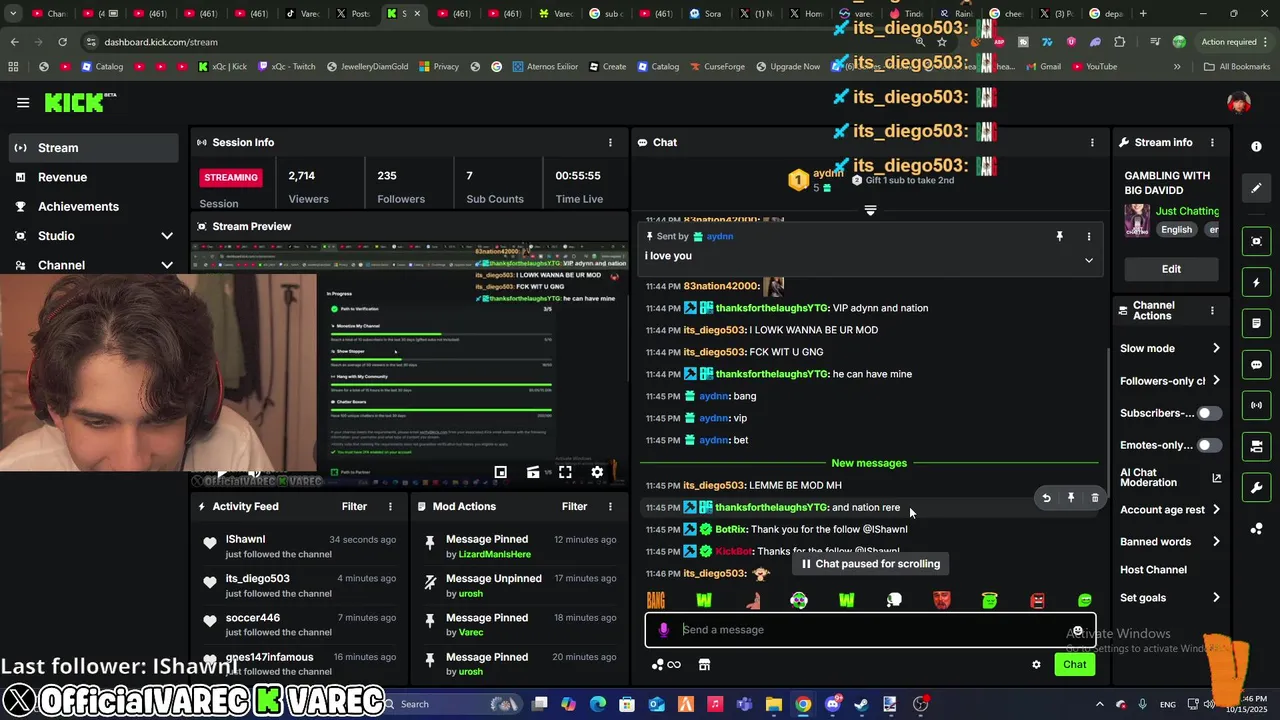This screenshot has width=1280, height=720.
Task: Open pinned message three-dot options
Action: 1089,237
